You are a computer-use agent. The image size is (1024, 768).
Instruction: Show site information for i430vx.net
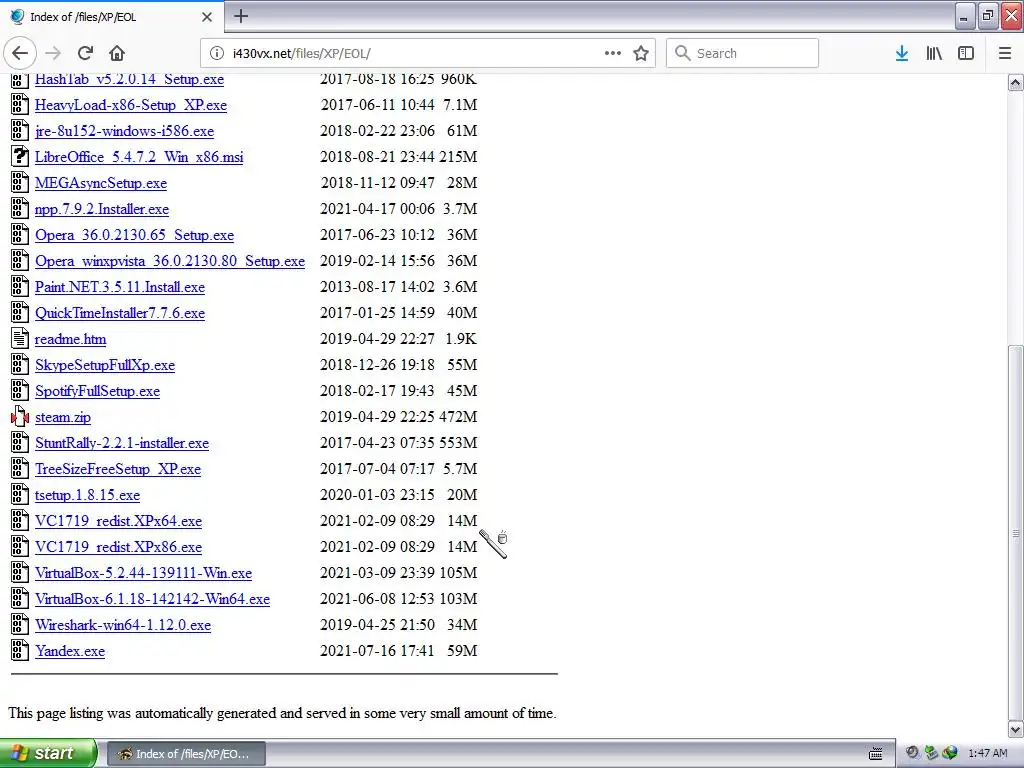217,53
